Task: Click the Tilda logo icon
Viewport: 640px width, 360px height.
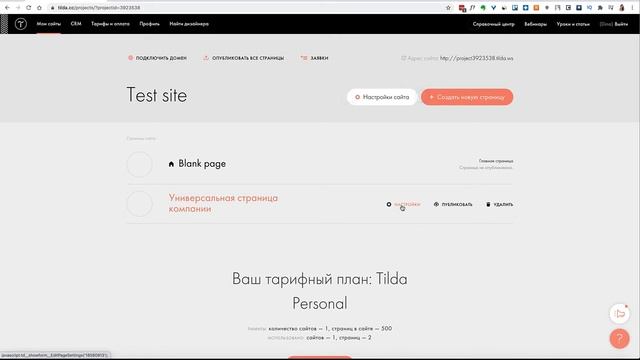Action: tap(20, 24)
